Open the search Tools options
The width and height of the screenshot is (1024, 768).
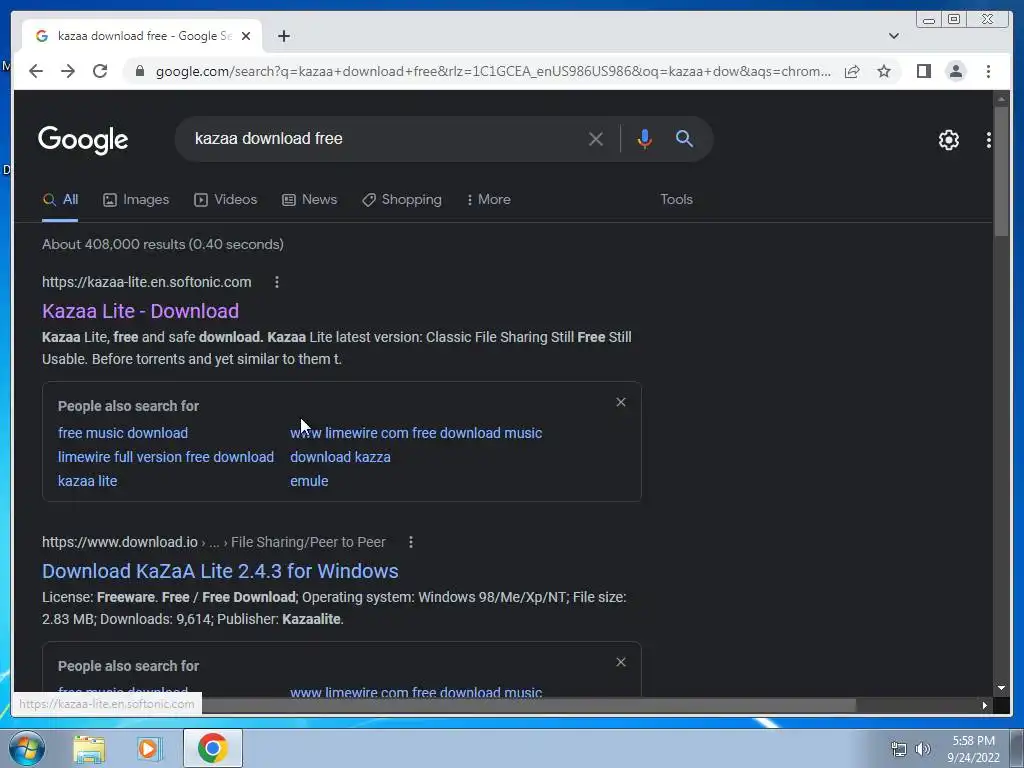[x=676, y=199]
